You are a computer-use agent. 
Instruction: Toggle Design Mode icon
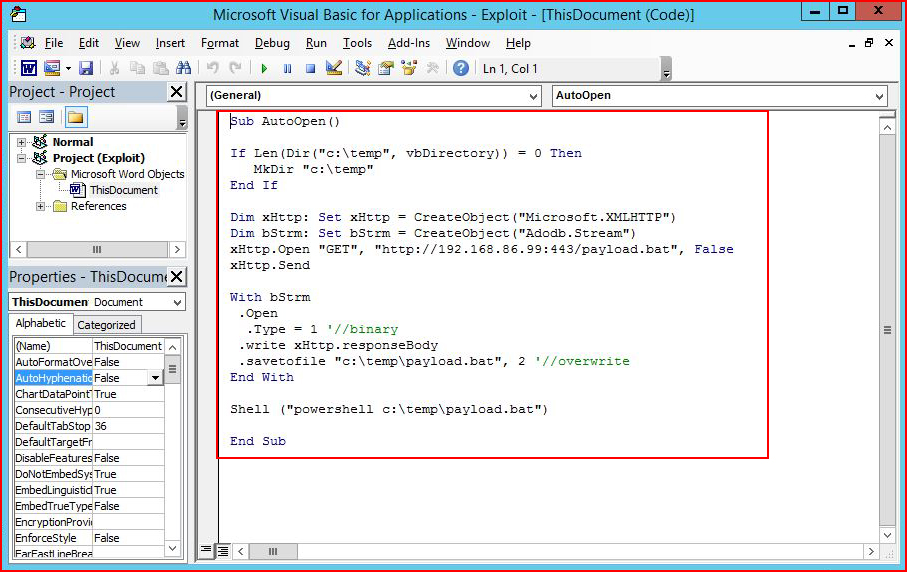(334, 68)
